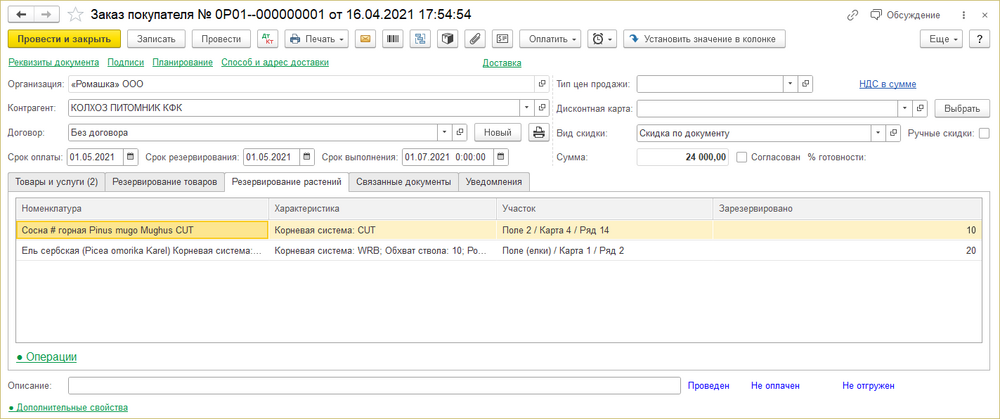Click the Дт/Кт postings icon

click(267, 39)
